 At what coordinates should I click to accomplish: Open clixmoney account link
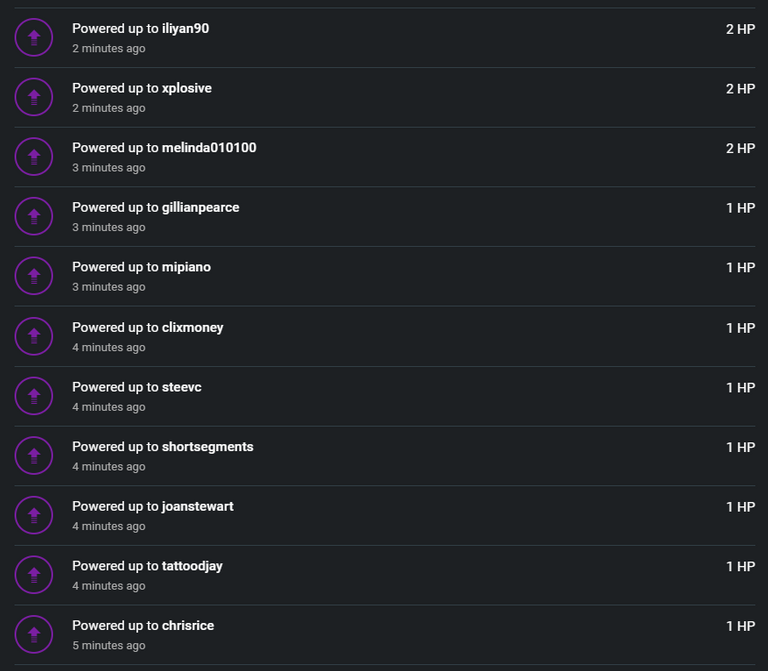(192, 328)
